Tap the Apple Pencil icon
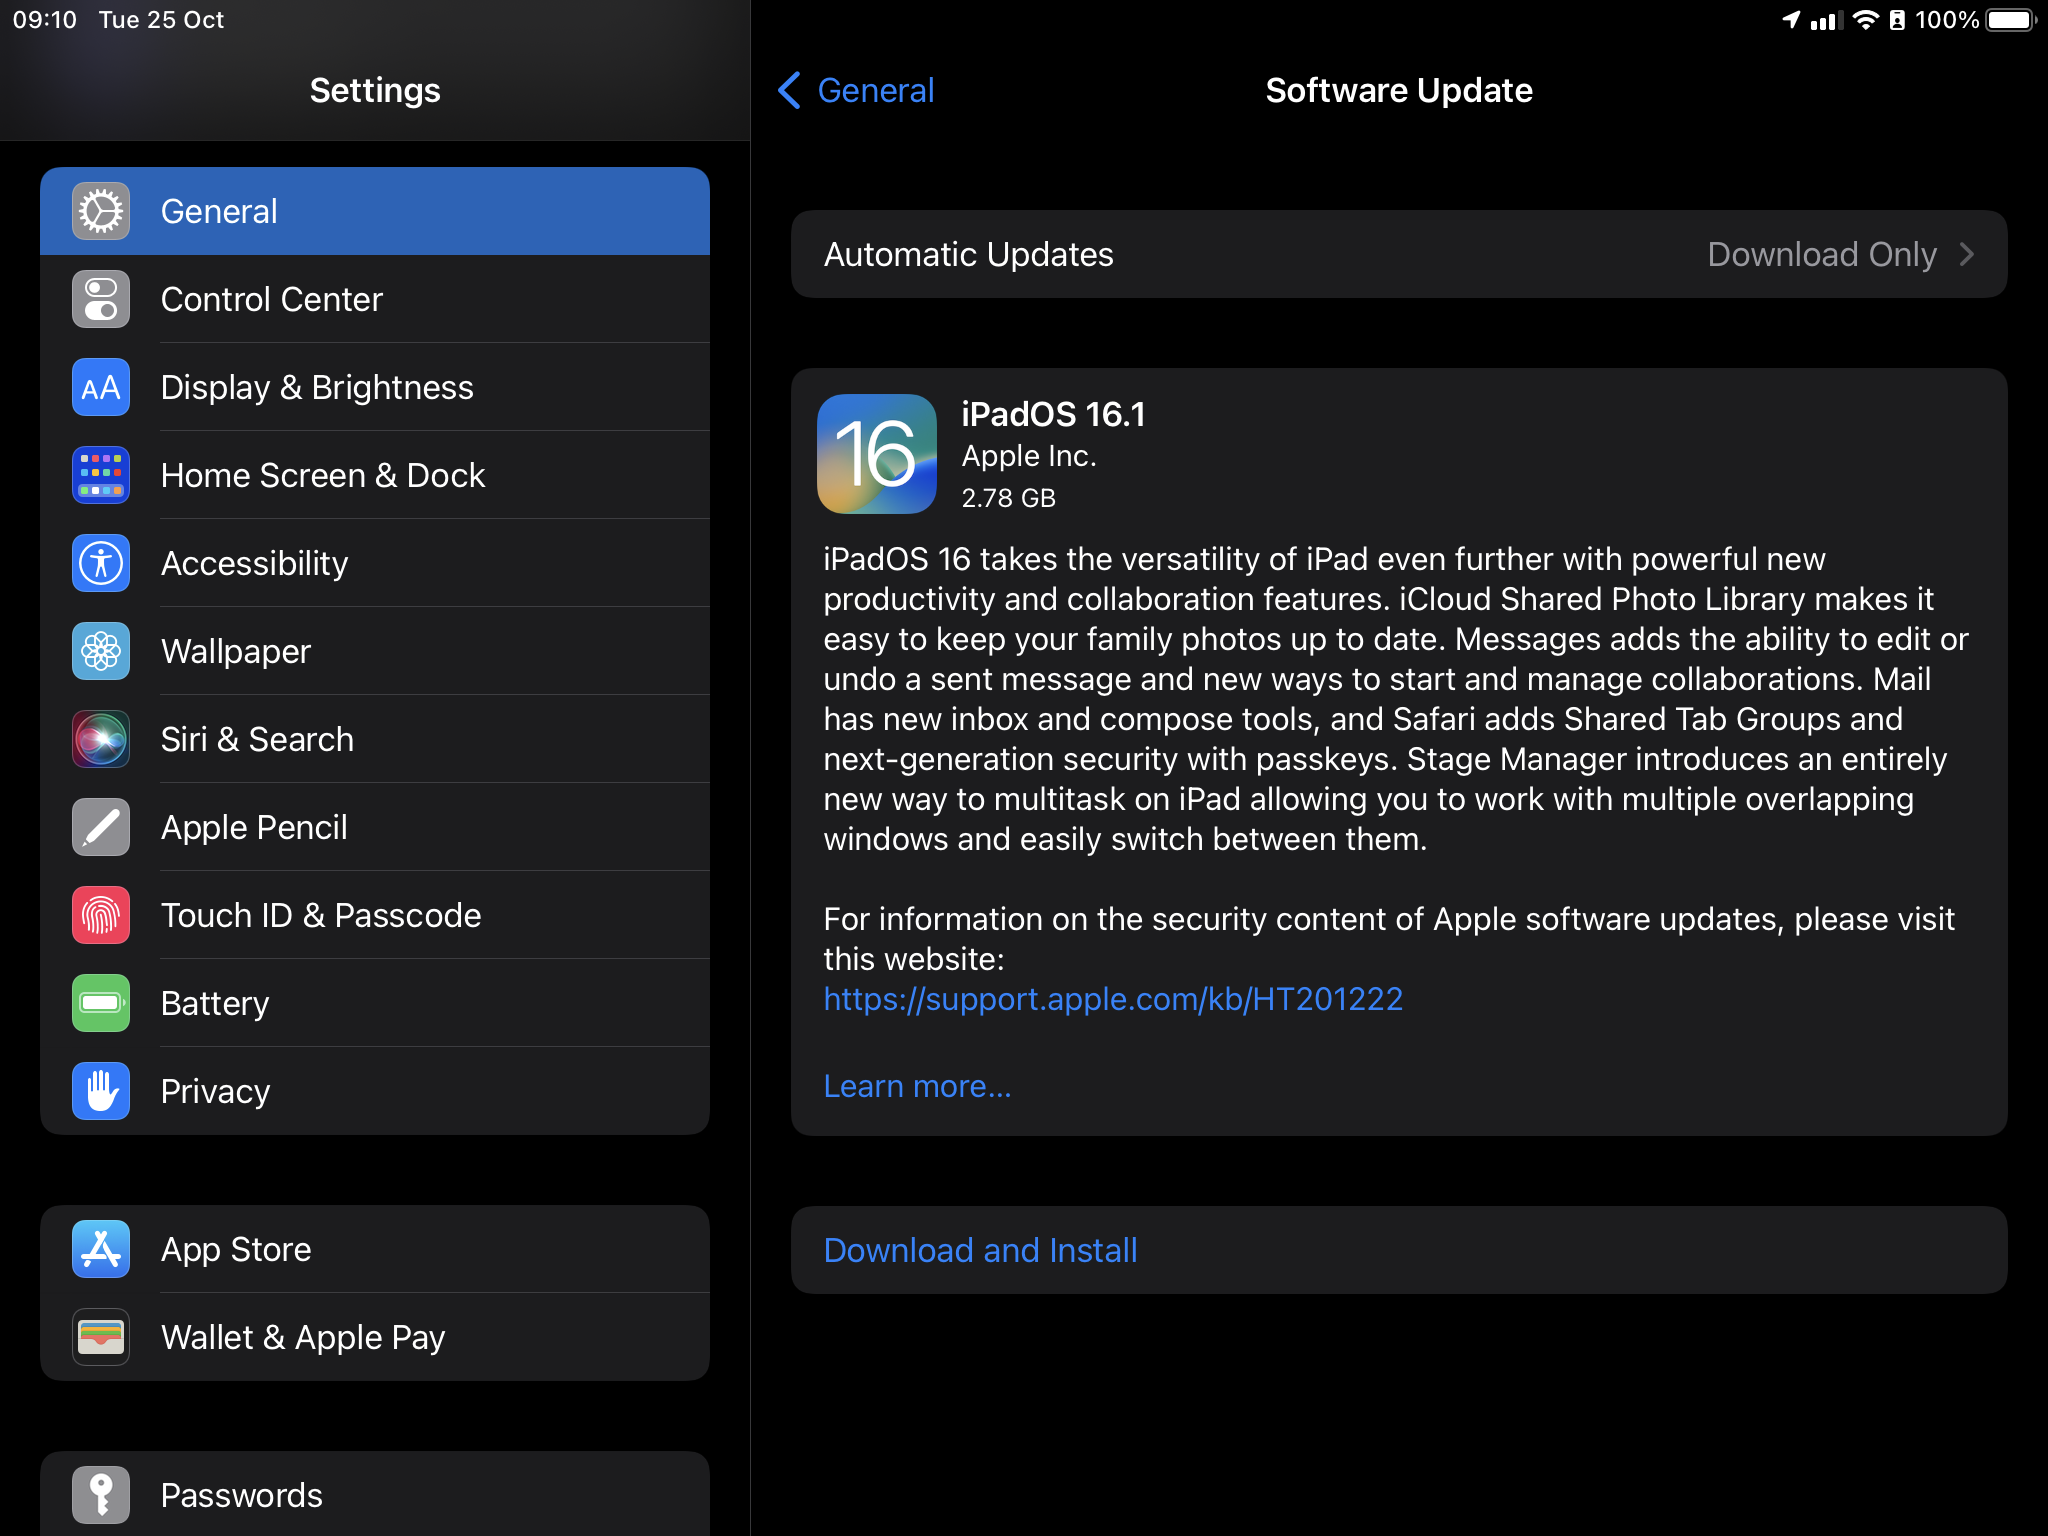Viewport: 2048px width, 1536px height. click(x=101, y=827)
